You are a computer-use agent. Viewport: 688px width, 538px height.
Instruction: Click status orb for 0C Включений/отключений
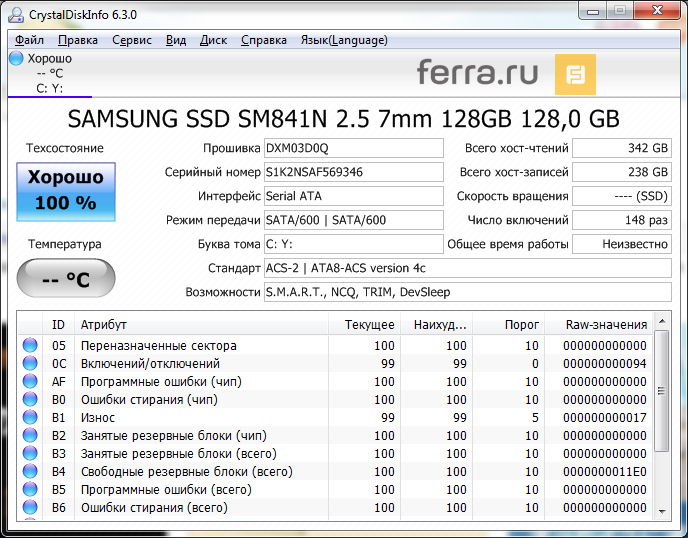(30, 363)
